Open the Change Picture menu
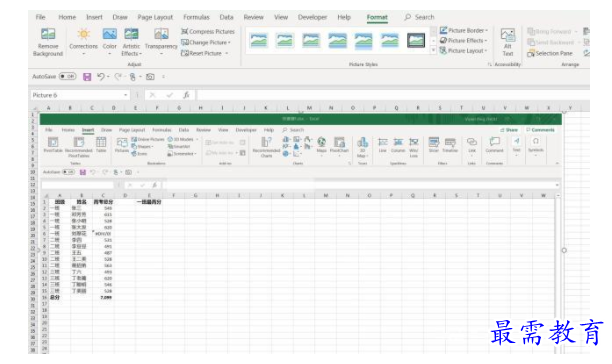 coord(206,42)
